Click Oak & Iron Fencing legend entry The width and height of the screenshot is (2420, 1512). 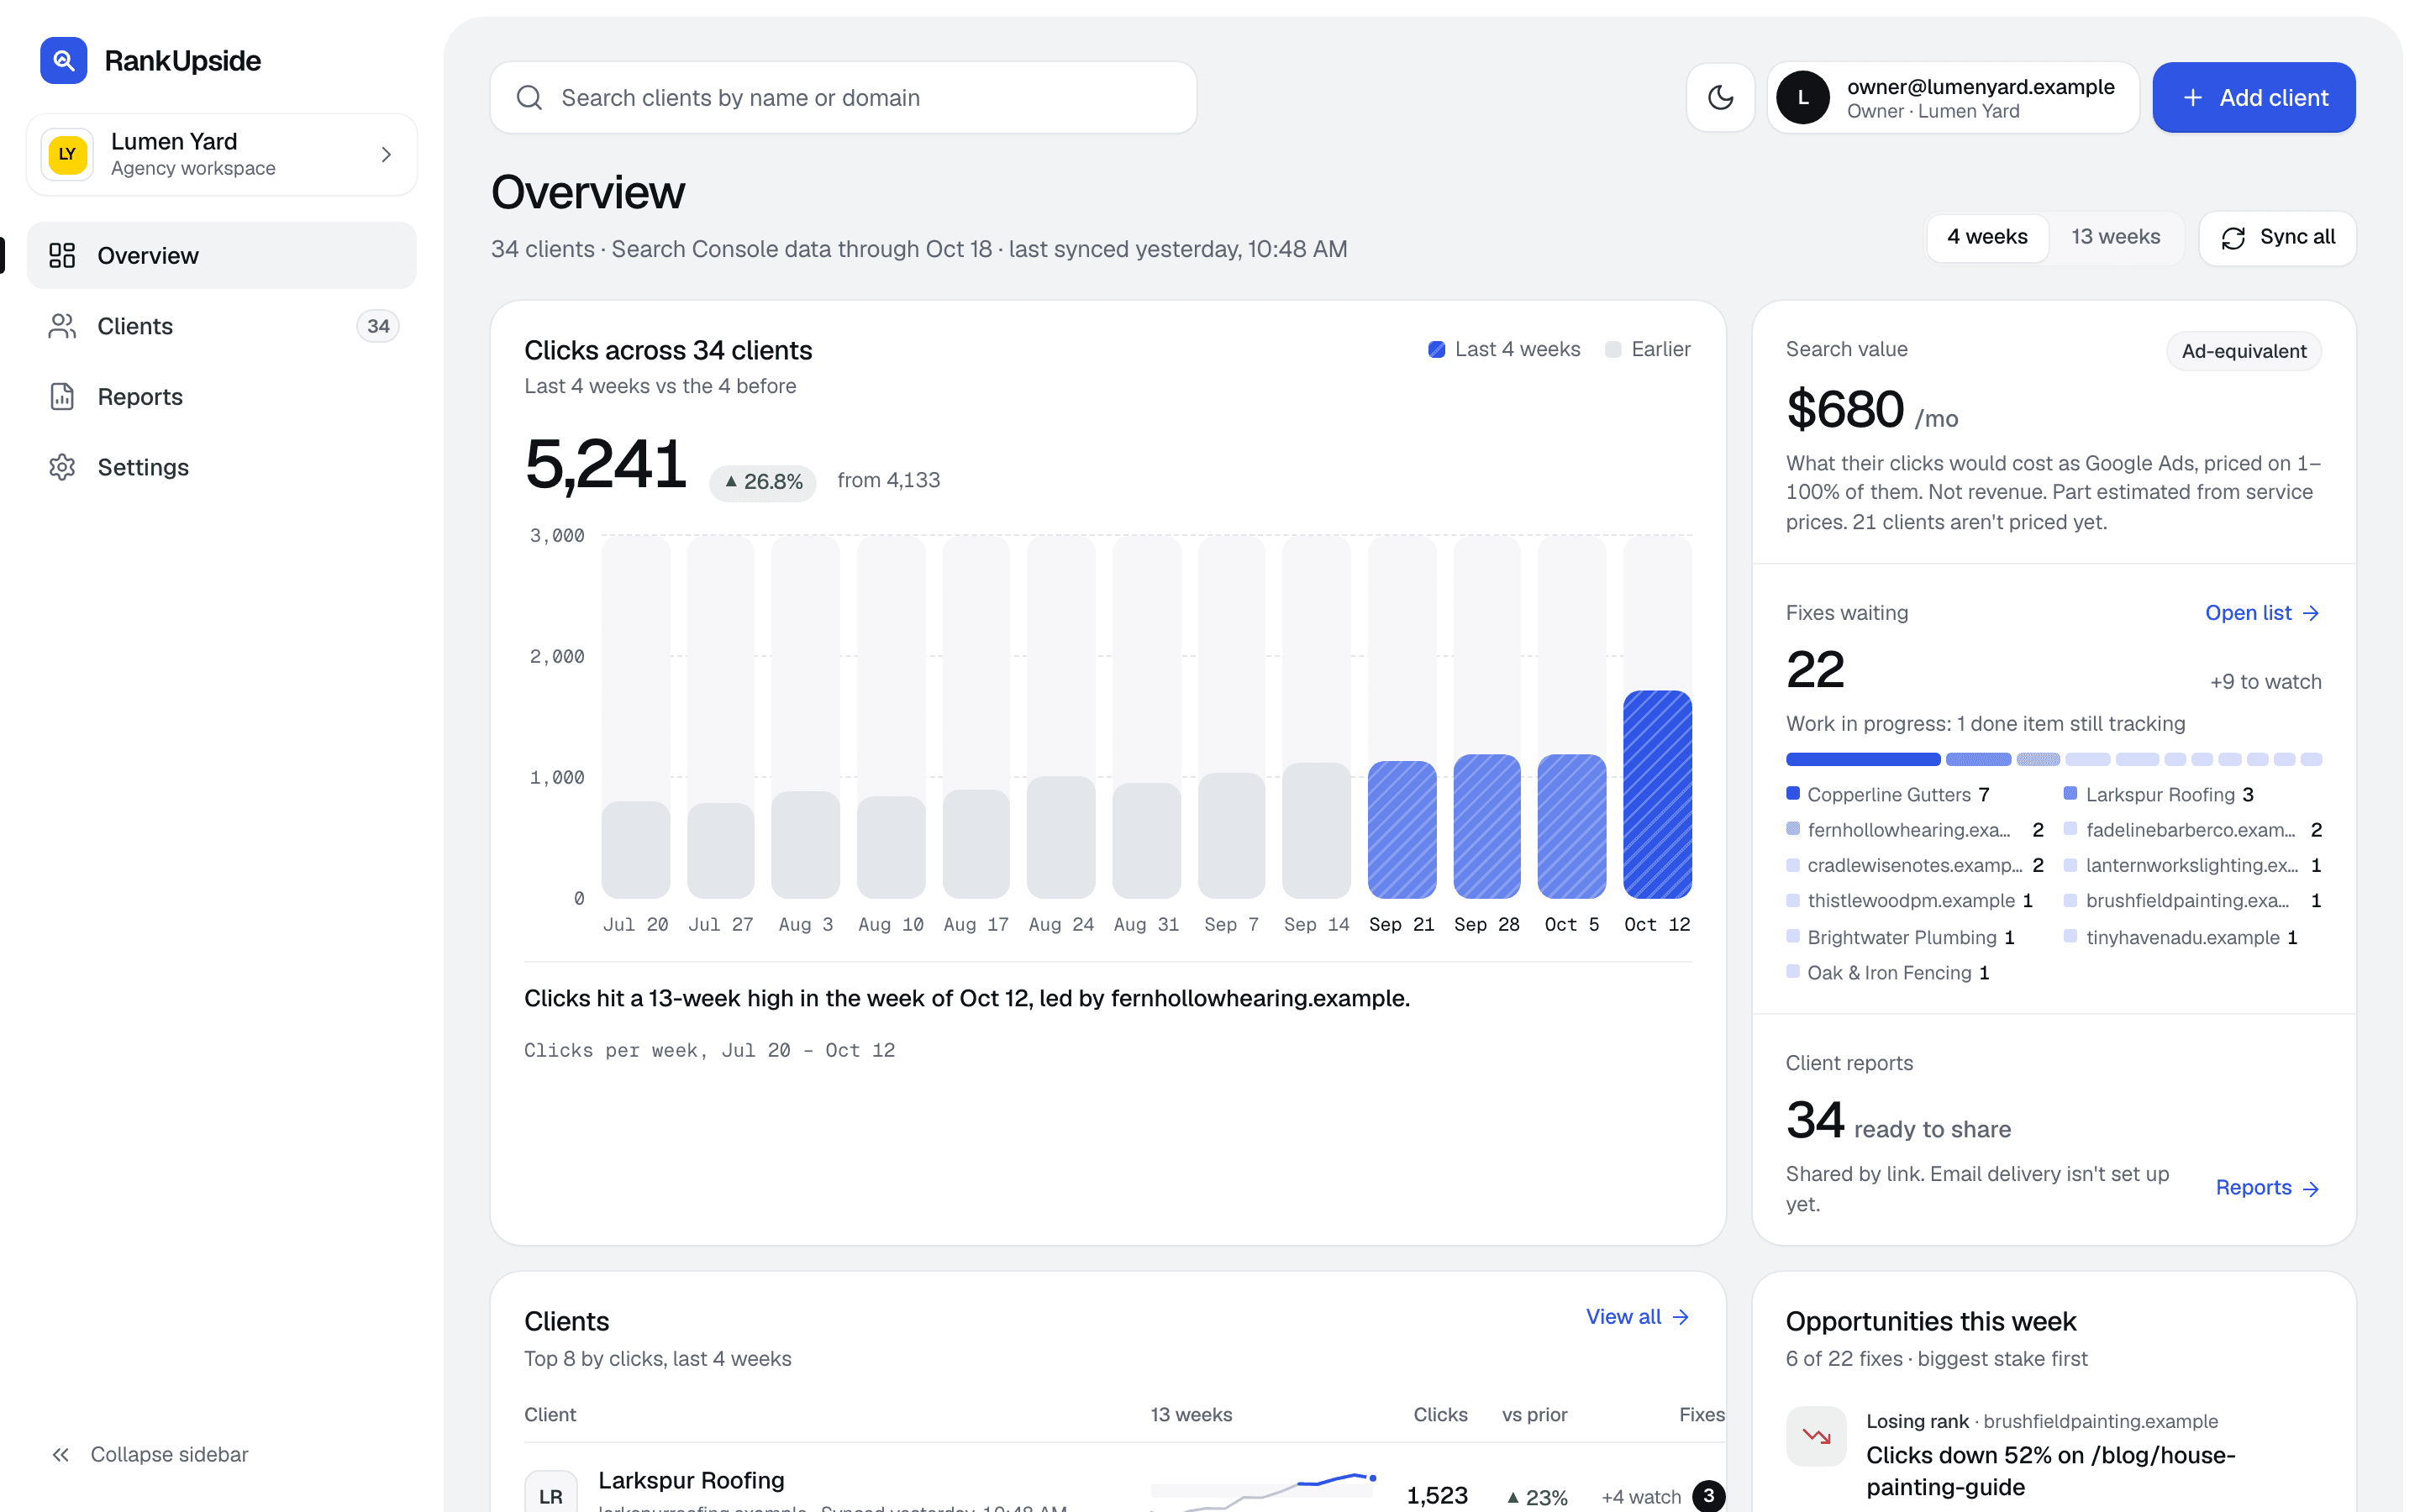click(x=1888, y=973)
